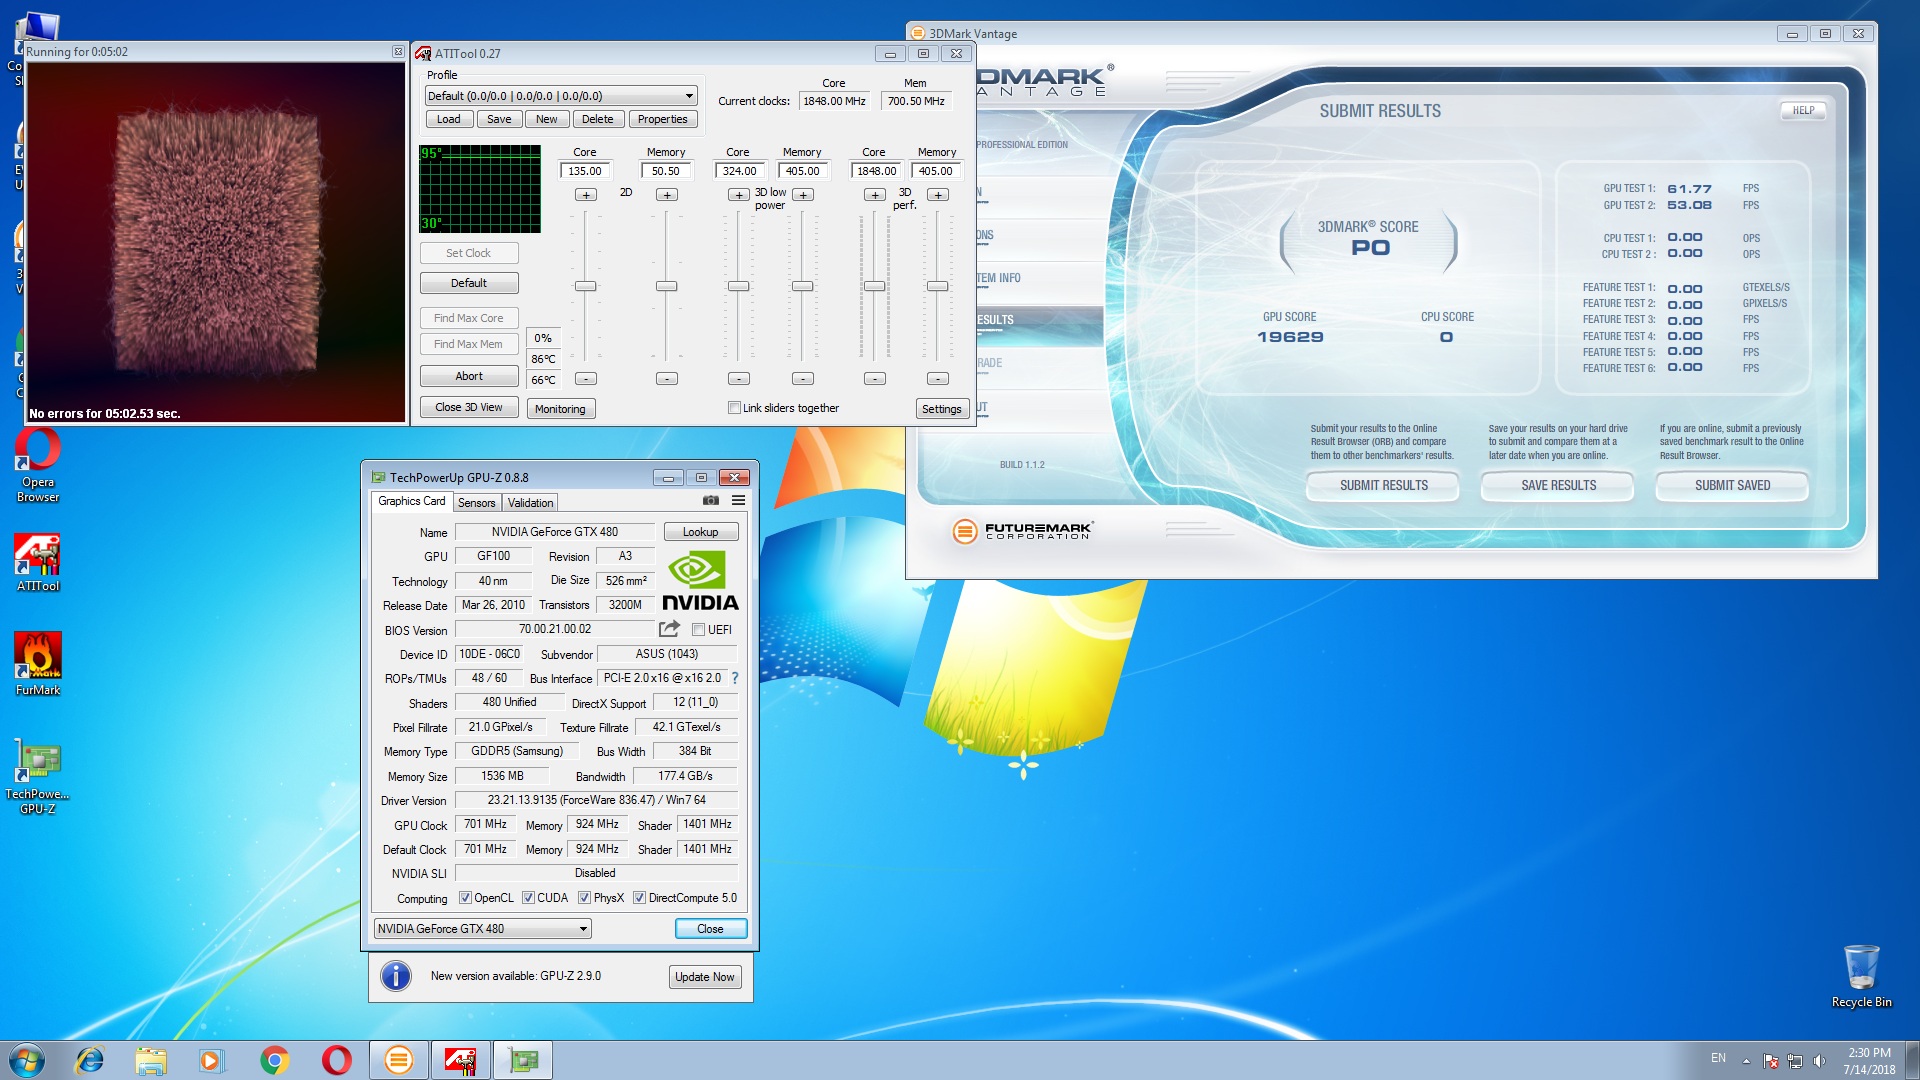1920x1080 pixels.
Task: Click the BIOS export share icon
Action: click(669, 629)
